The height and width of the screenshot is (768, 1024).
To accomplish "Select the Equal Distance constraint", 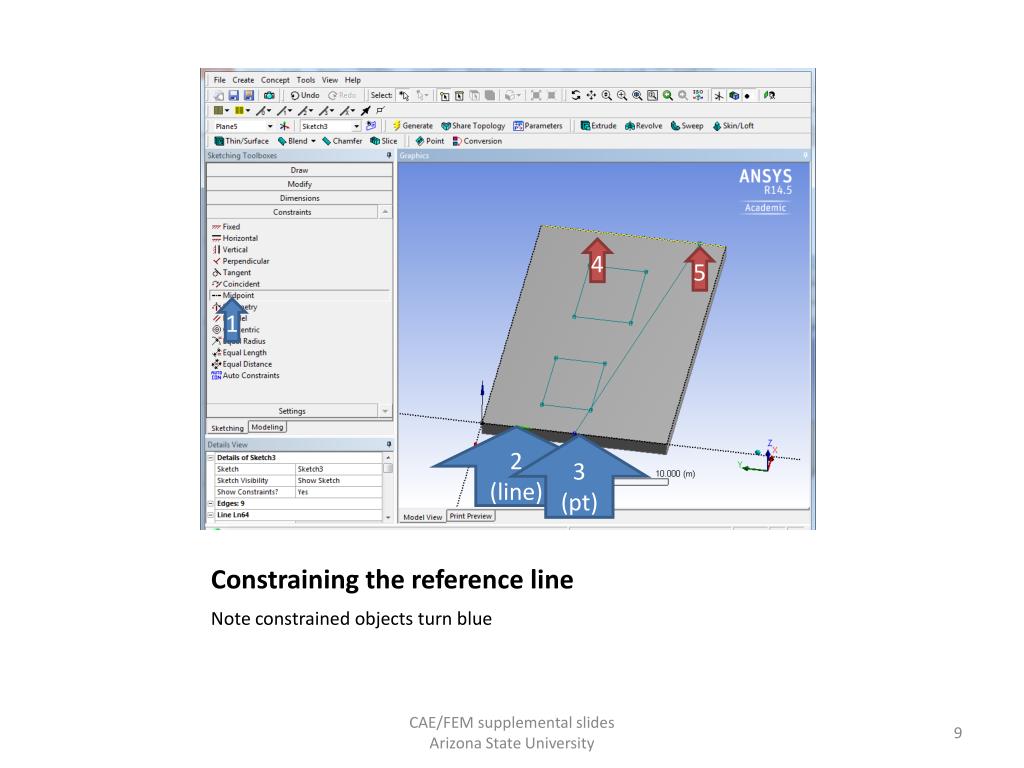I will click(x=242, y=364).
